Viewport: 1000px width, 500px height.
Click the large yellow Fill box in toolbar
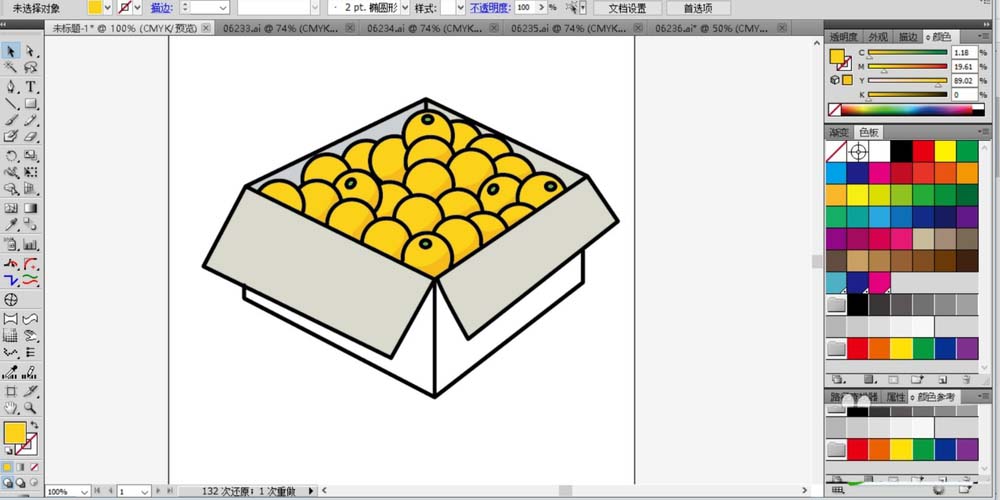(x=14, y=433)
